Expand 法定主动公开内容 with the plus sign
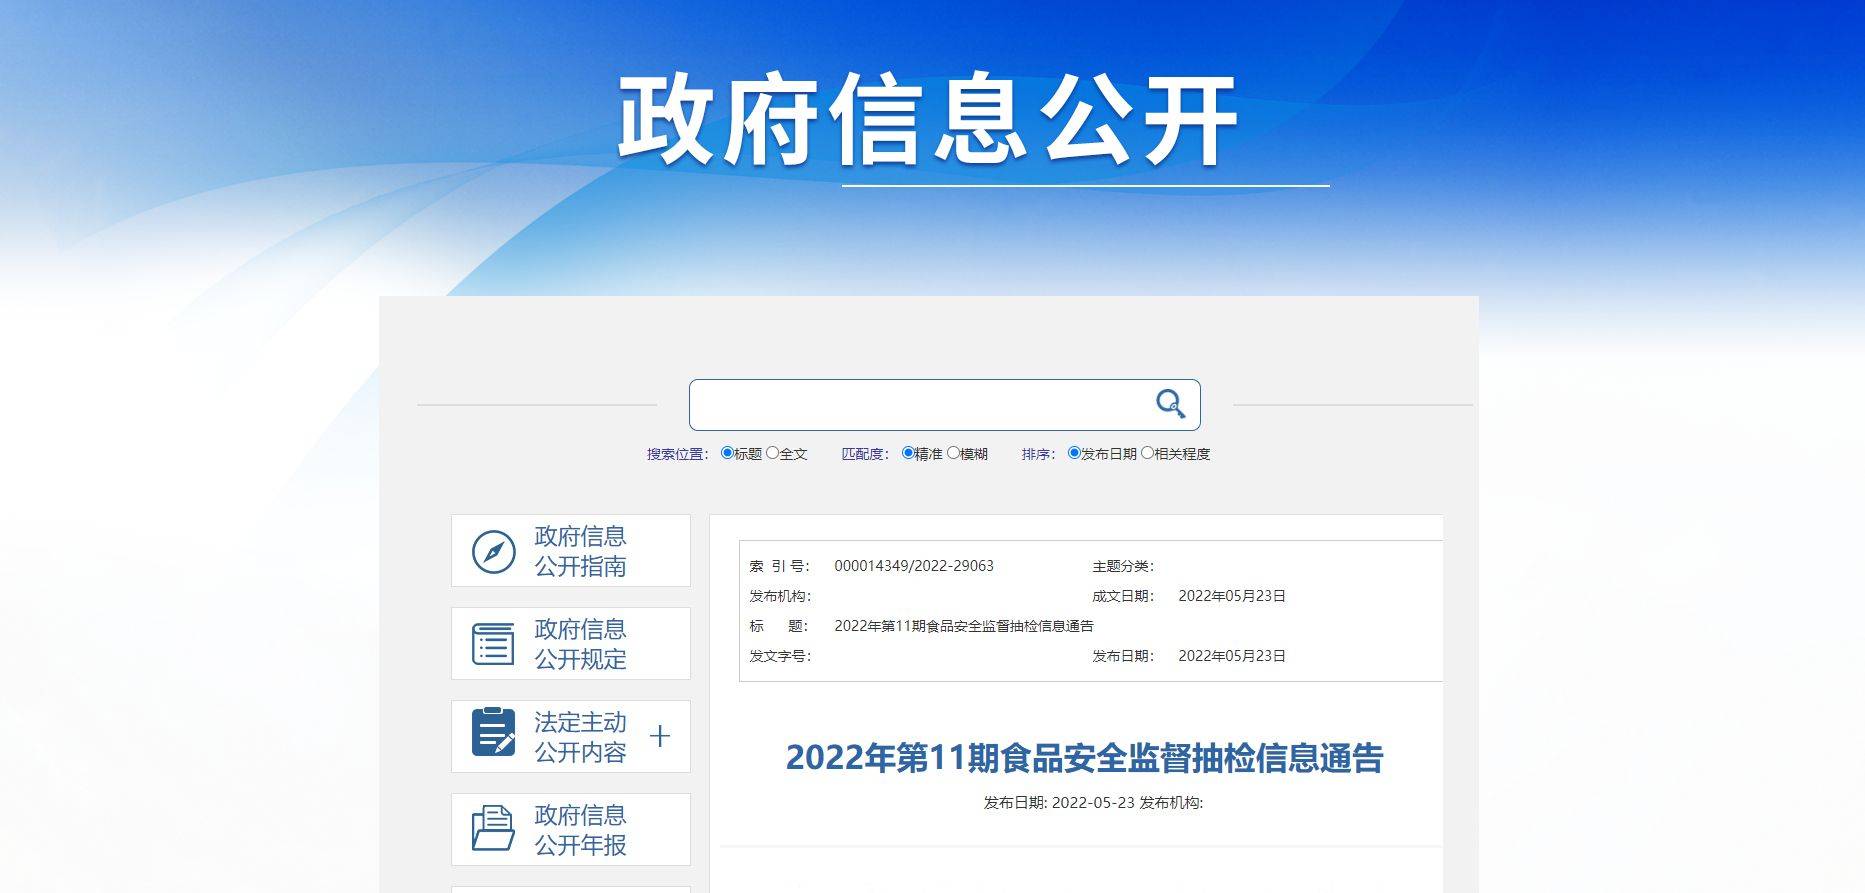Image resolution: width=1865 pixels, height=893 pixels. click(659, 737)
